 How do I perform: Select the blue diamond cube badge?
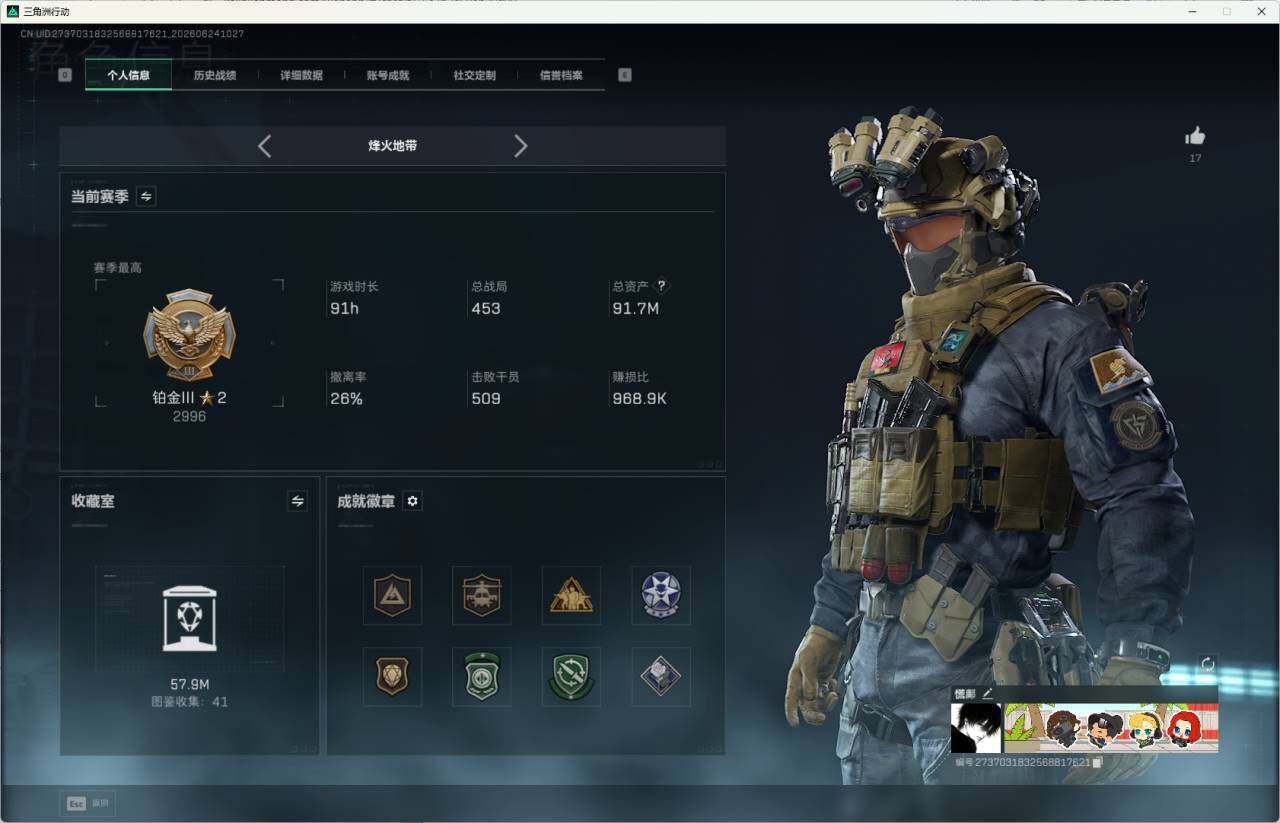[x=661, y=677]
